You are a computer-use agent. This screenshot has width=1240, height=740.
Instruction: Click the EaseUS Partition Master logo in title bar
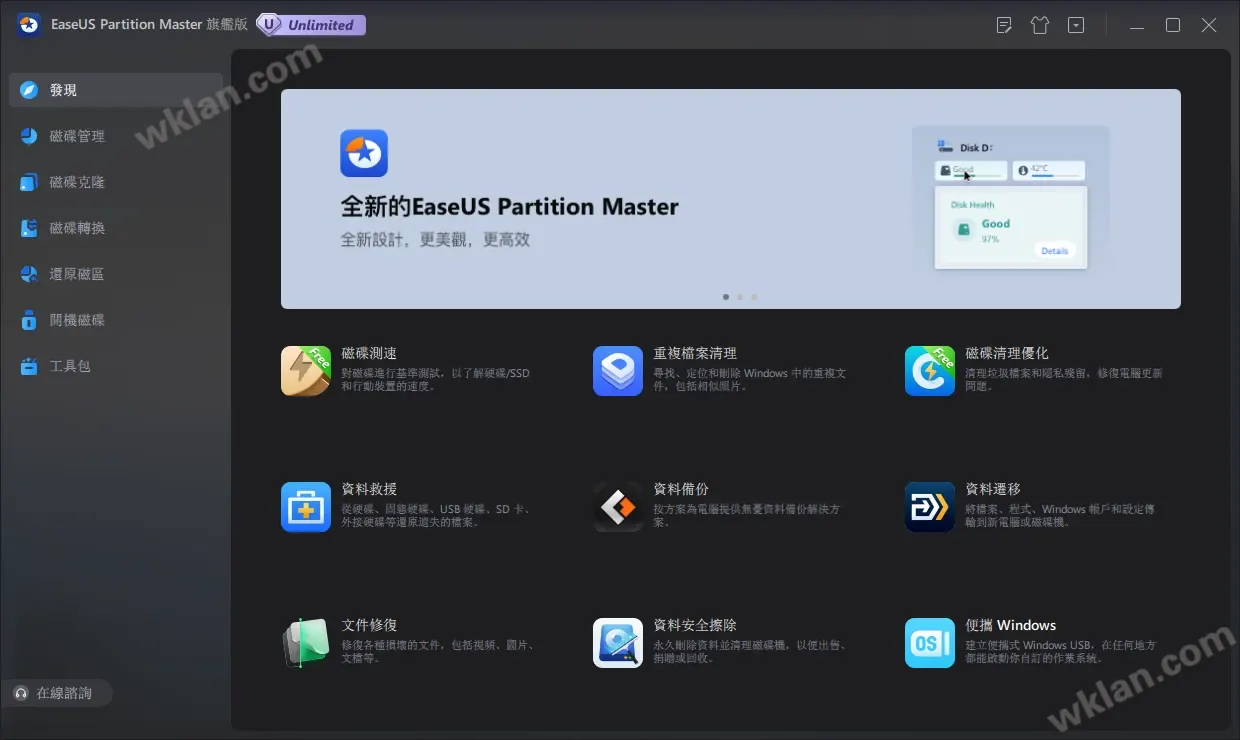pos(28,25)
